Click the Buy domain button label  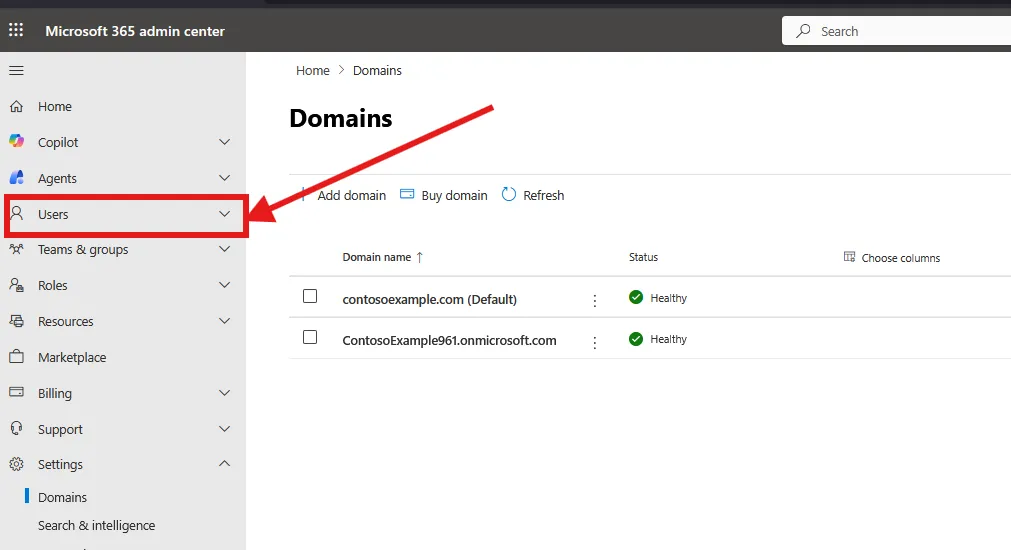(x=455, y=195)
